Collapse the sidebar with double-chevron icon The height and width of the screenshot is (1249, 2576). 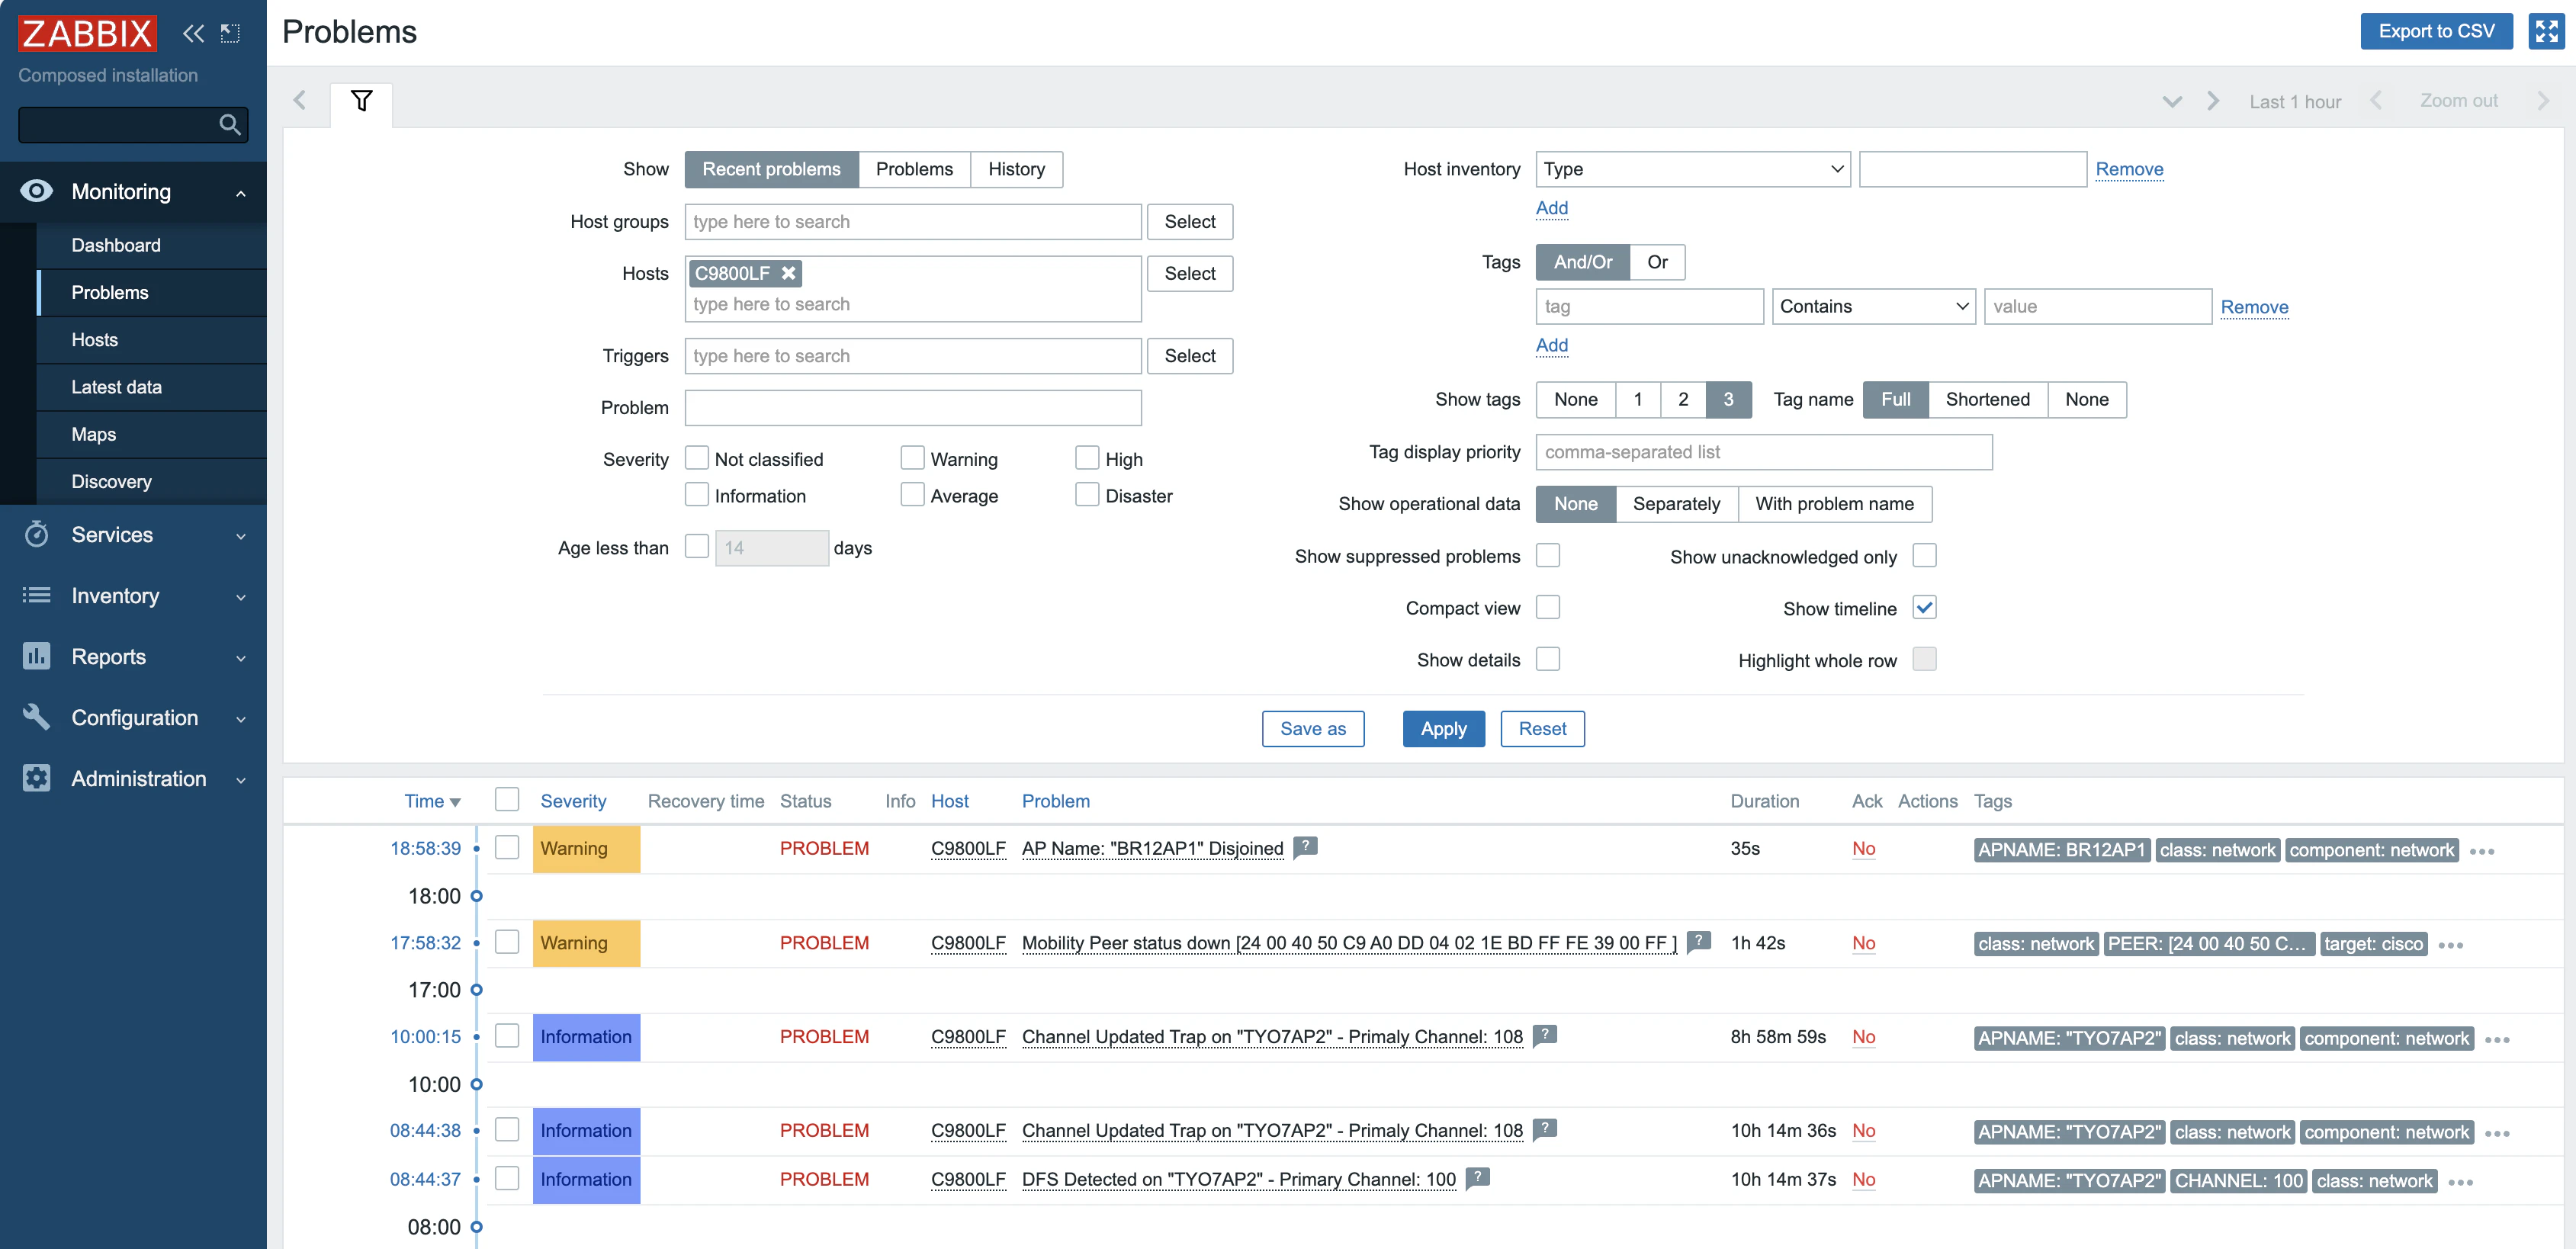193,33
